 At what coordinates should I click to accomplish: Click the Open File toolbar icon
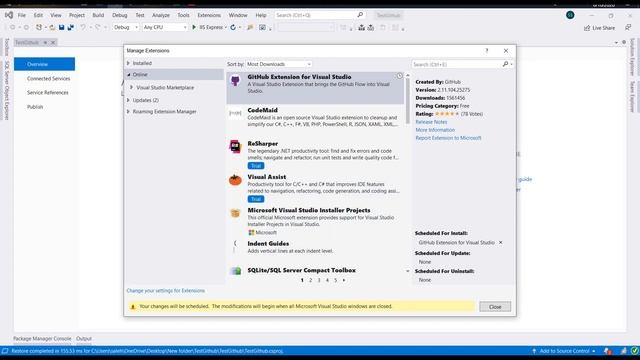pos(52,27)
